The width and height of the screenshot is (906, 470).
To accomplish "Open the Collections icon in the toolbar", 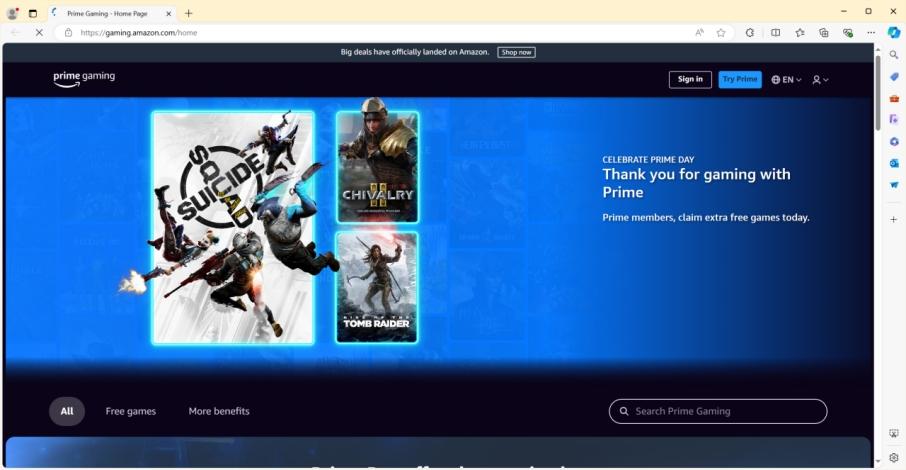I will [823, 32].
